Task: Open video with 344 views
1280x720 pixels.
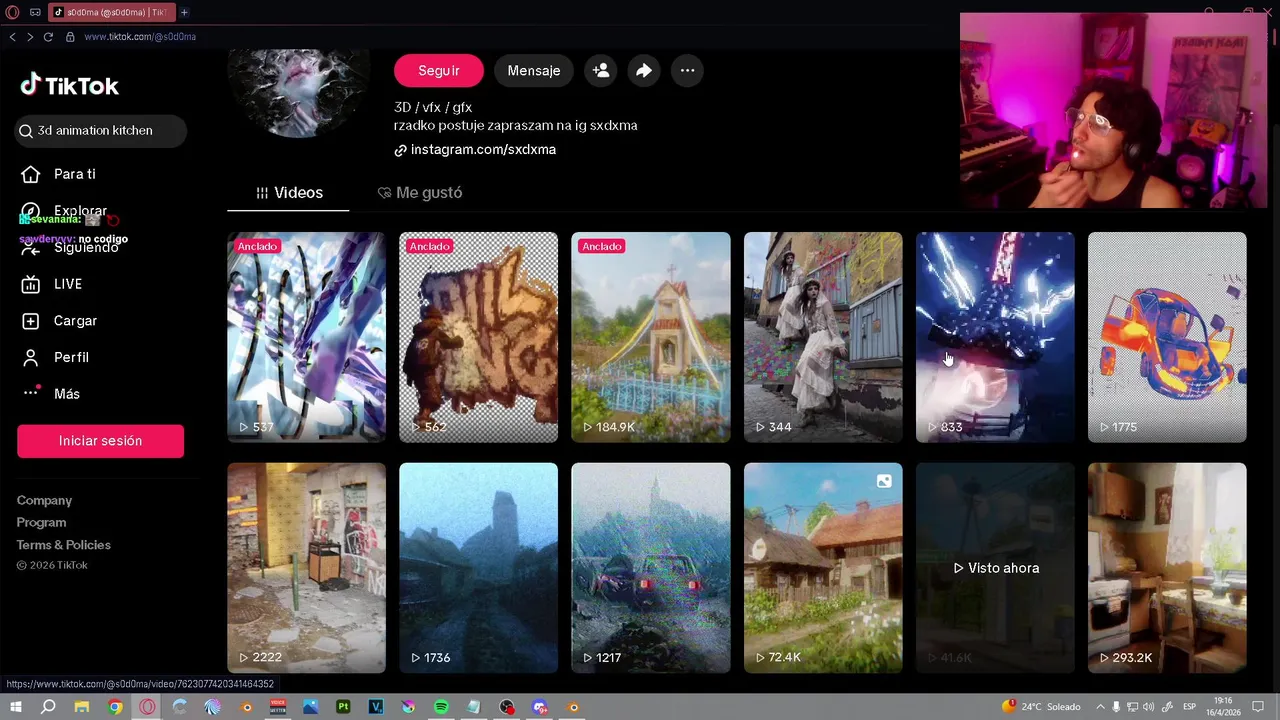Action: coord(823,337)
